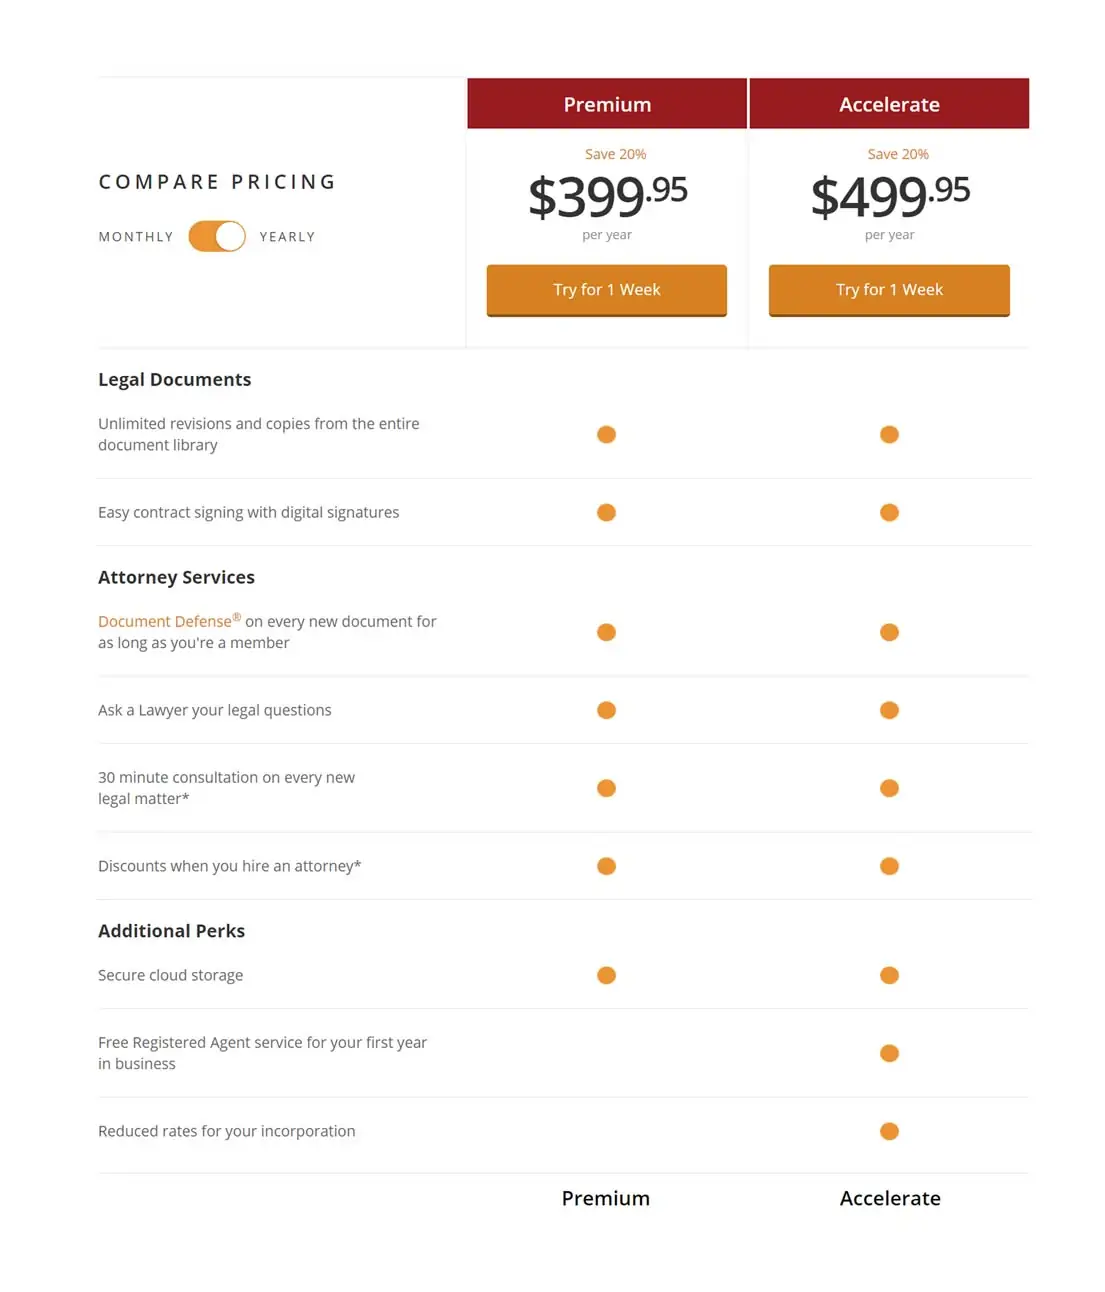
Task: Click the $399.95 Premium yearly price
Action: click(x=608, y=196)
